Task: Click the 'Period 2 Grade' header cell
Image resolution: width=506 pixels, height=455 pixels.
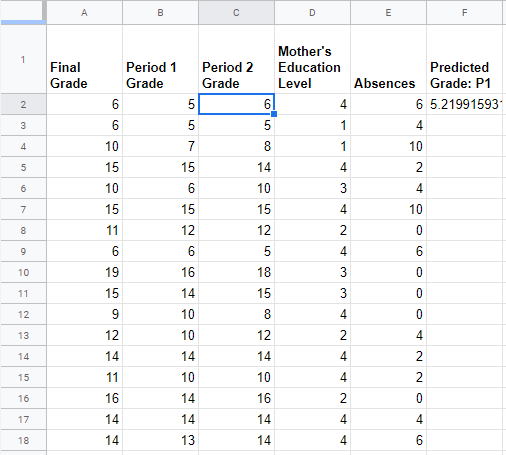Action: point(236,59)
